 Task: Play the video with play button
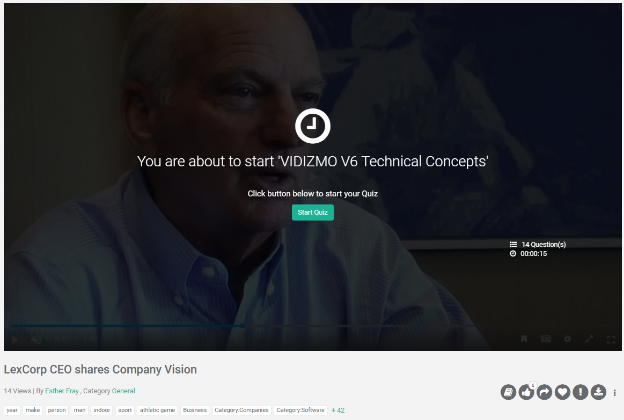pyautogui.click(x=15, y=339)
